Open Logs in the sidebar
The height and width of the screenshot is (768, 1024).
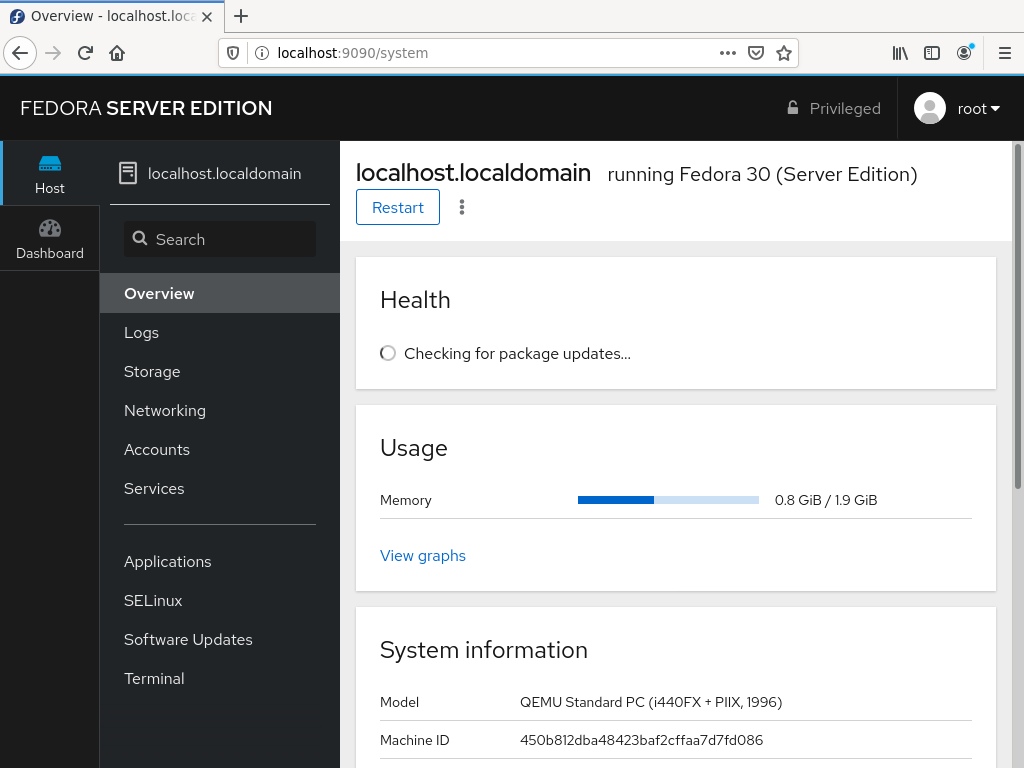(219, 332)
